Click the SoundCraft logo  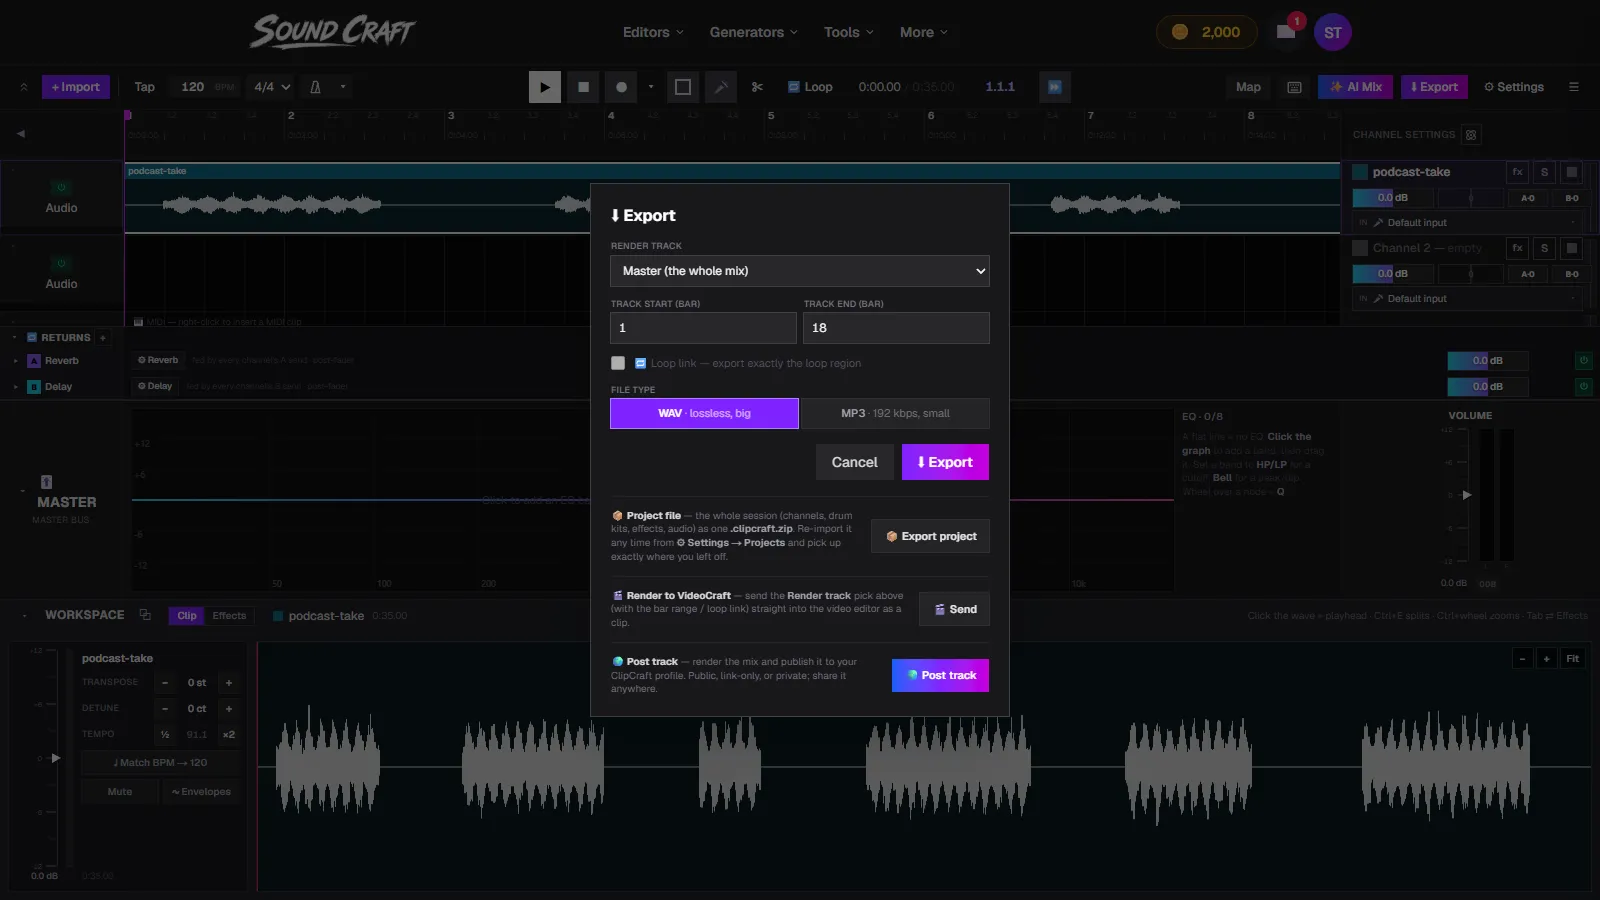[332, 32]
